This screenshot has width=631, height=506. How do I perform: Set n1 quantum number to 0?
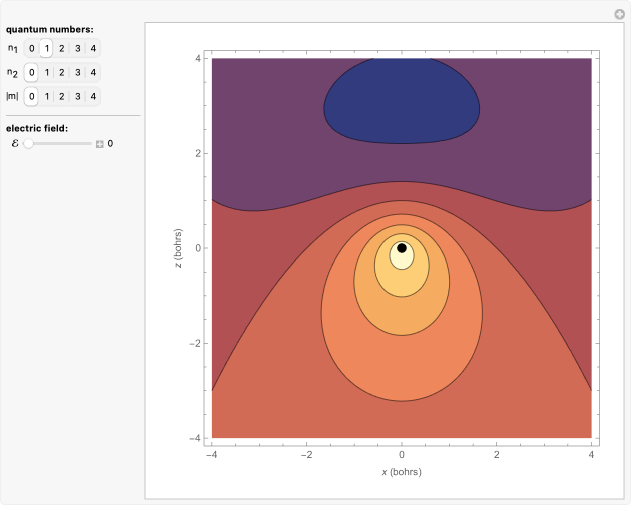tap(32, 48)
